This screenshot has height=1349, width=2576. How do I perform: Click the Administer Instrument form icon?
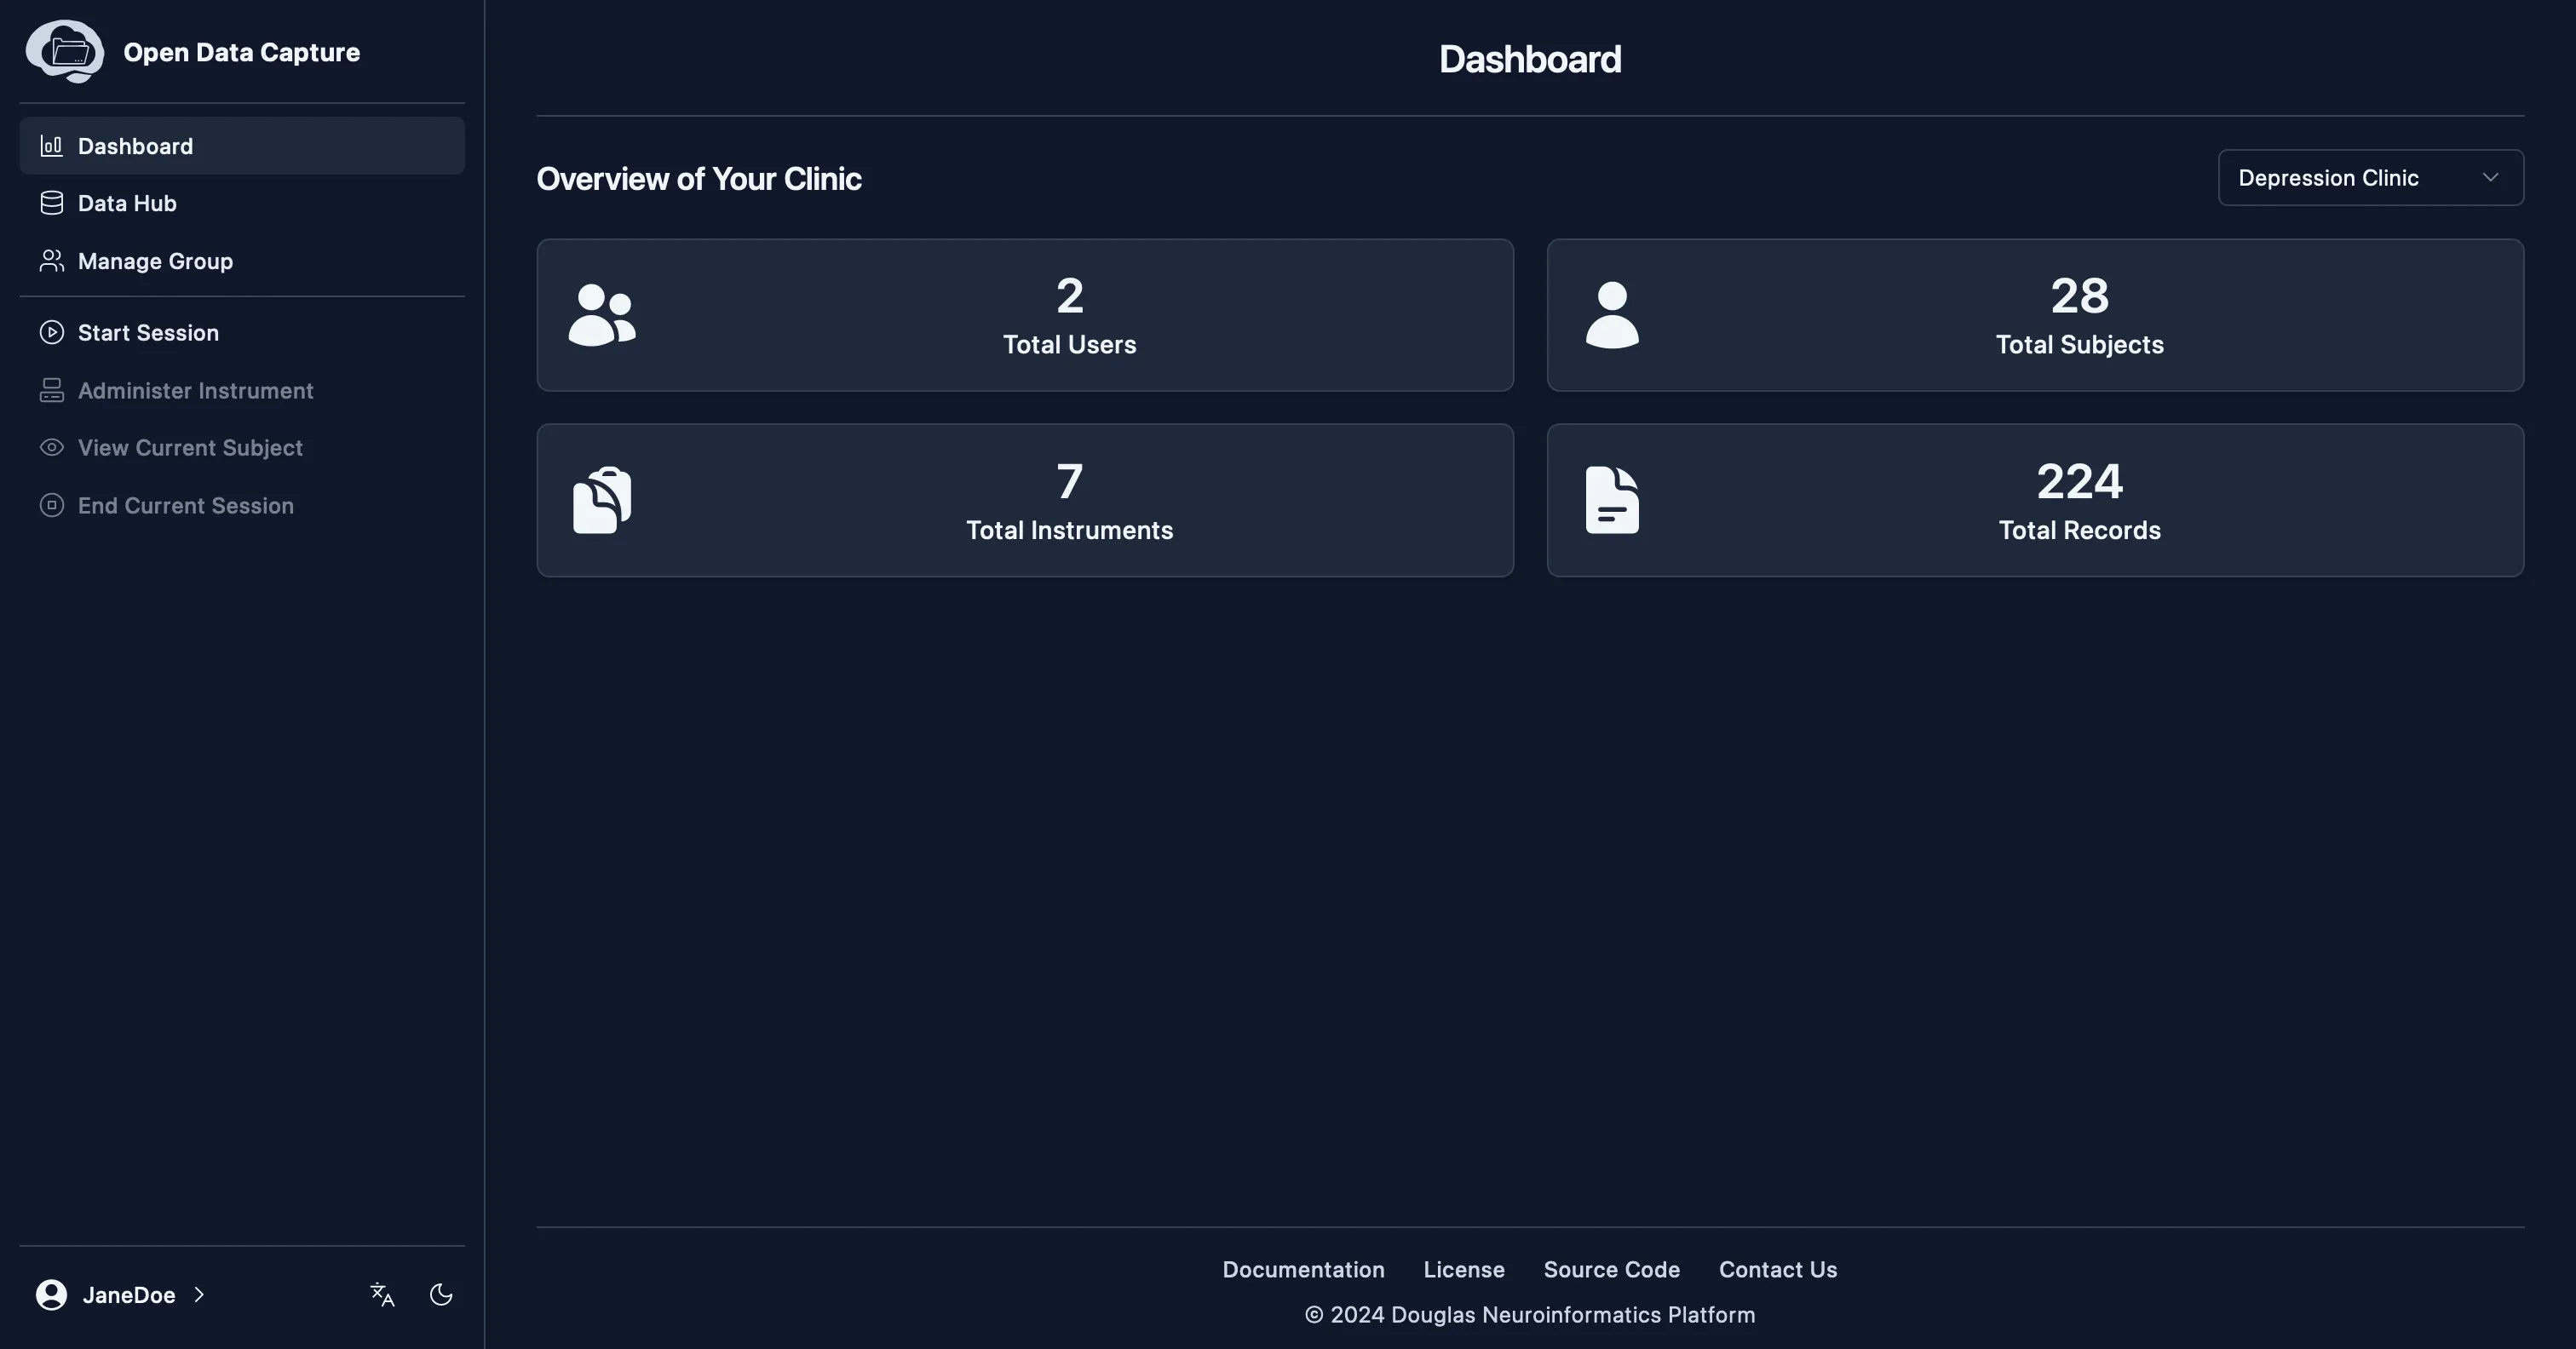point(51,390)
